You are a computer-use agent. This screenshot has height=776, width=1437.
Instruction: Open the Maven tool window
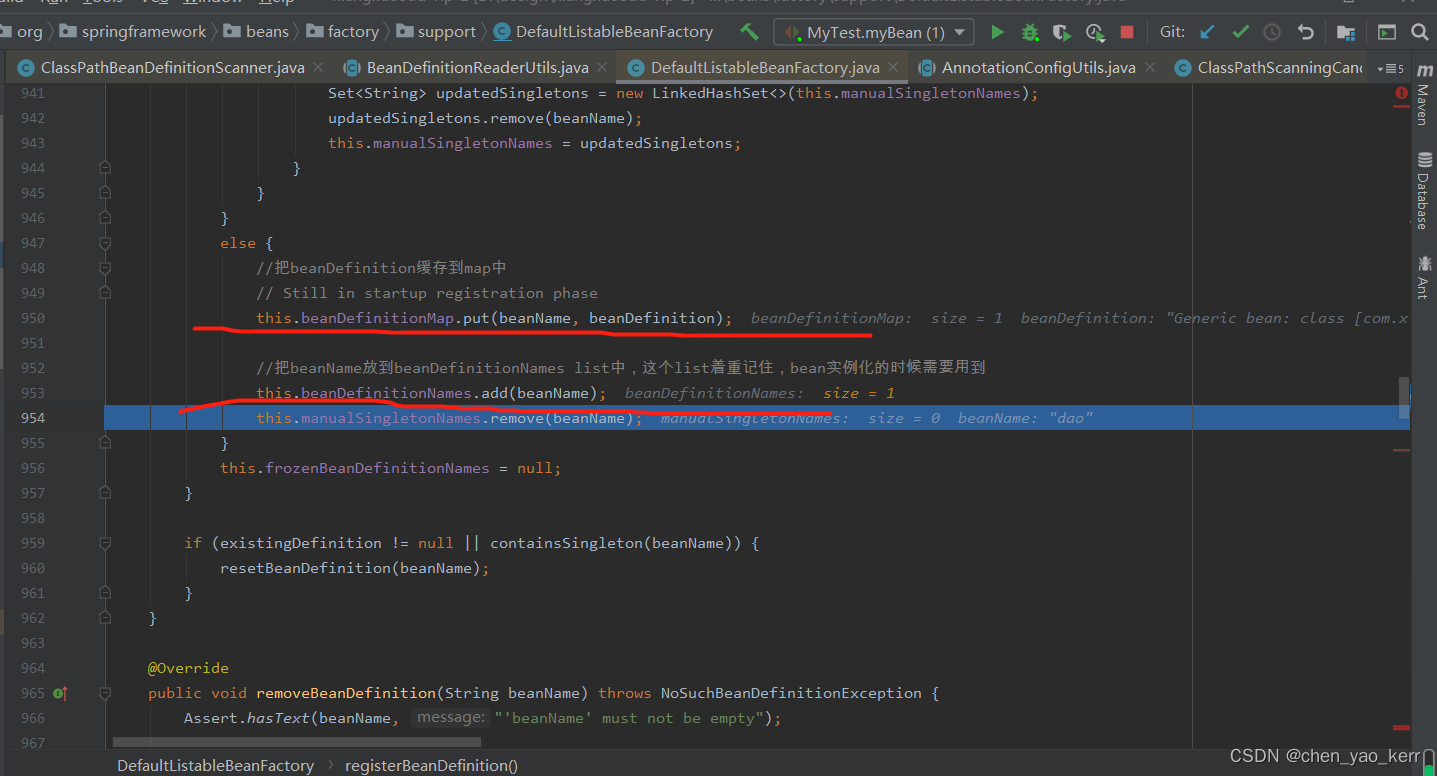[1423, 96]
